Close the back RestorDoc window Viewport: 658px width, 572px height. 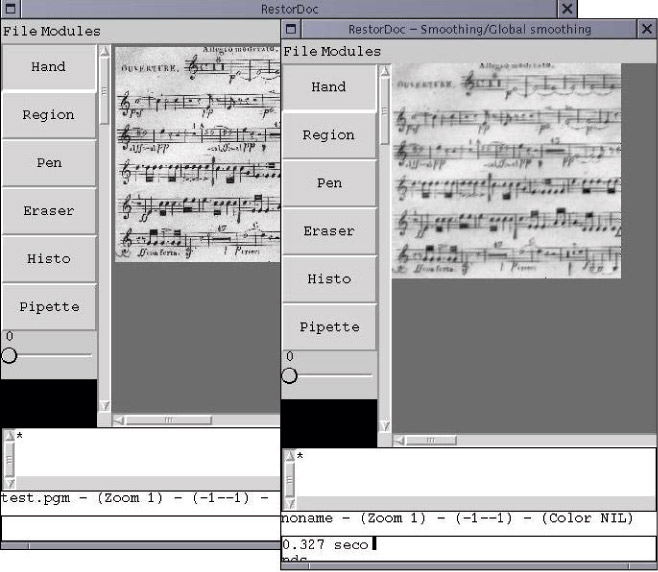[567, 8]
